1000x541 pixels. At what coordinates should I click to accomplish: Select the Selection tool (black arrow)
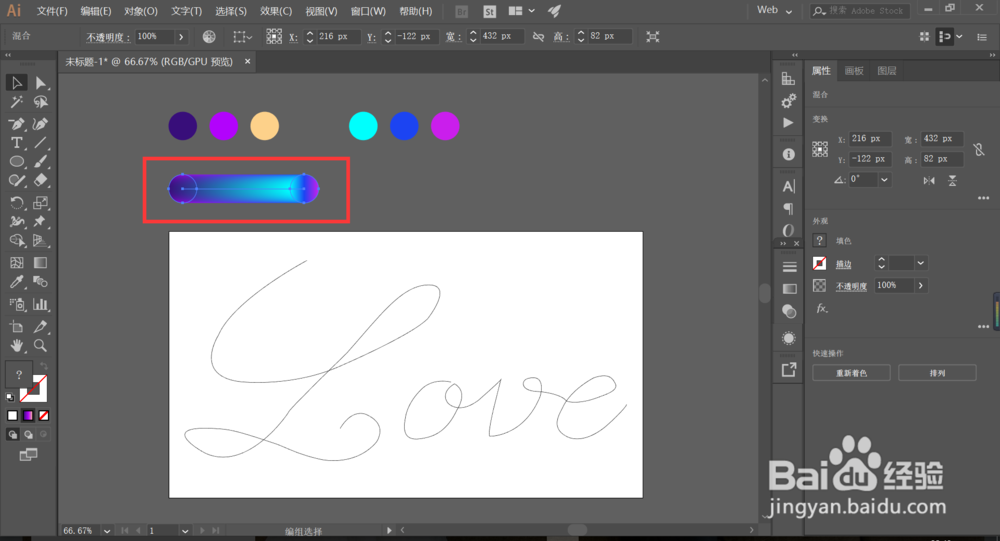17,83
